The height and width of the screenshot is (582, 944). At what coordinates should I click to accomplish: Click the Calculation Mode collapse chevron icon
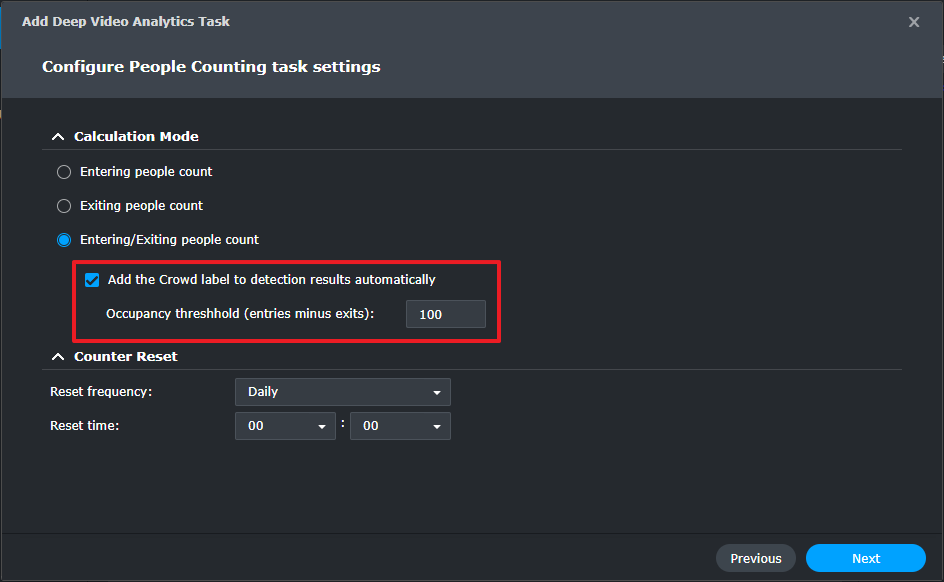[x=58, y=136]
